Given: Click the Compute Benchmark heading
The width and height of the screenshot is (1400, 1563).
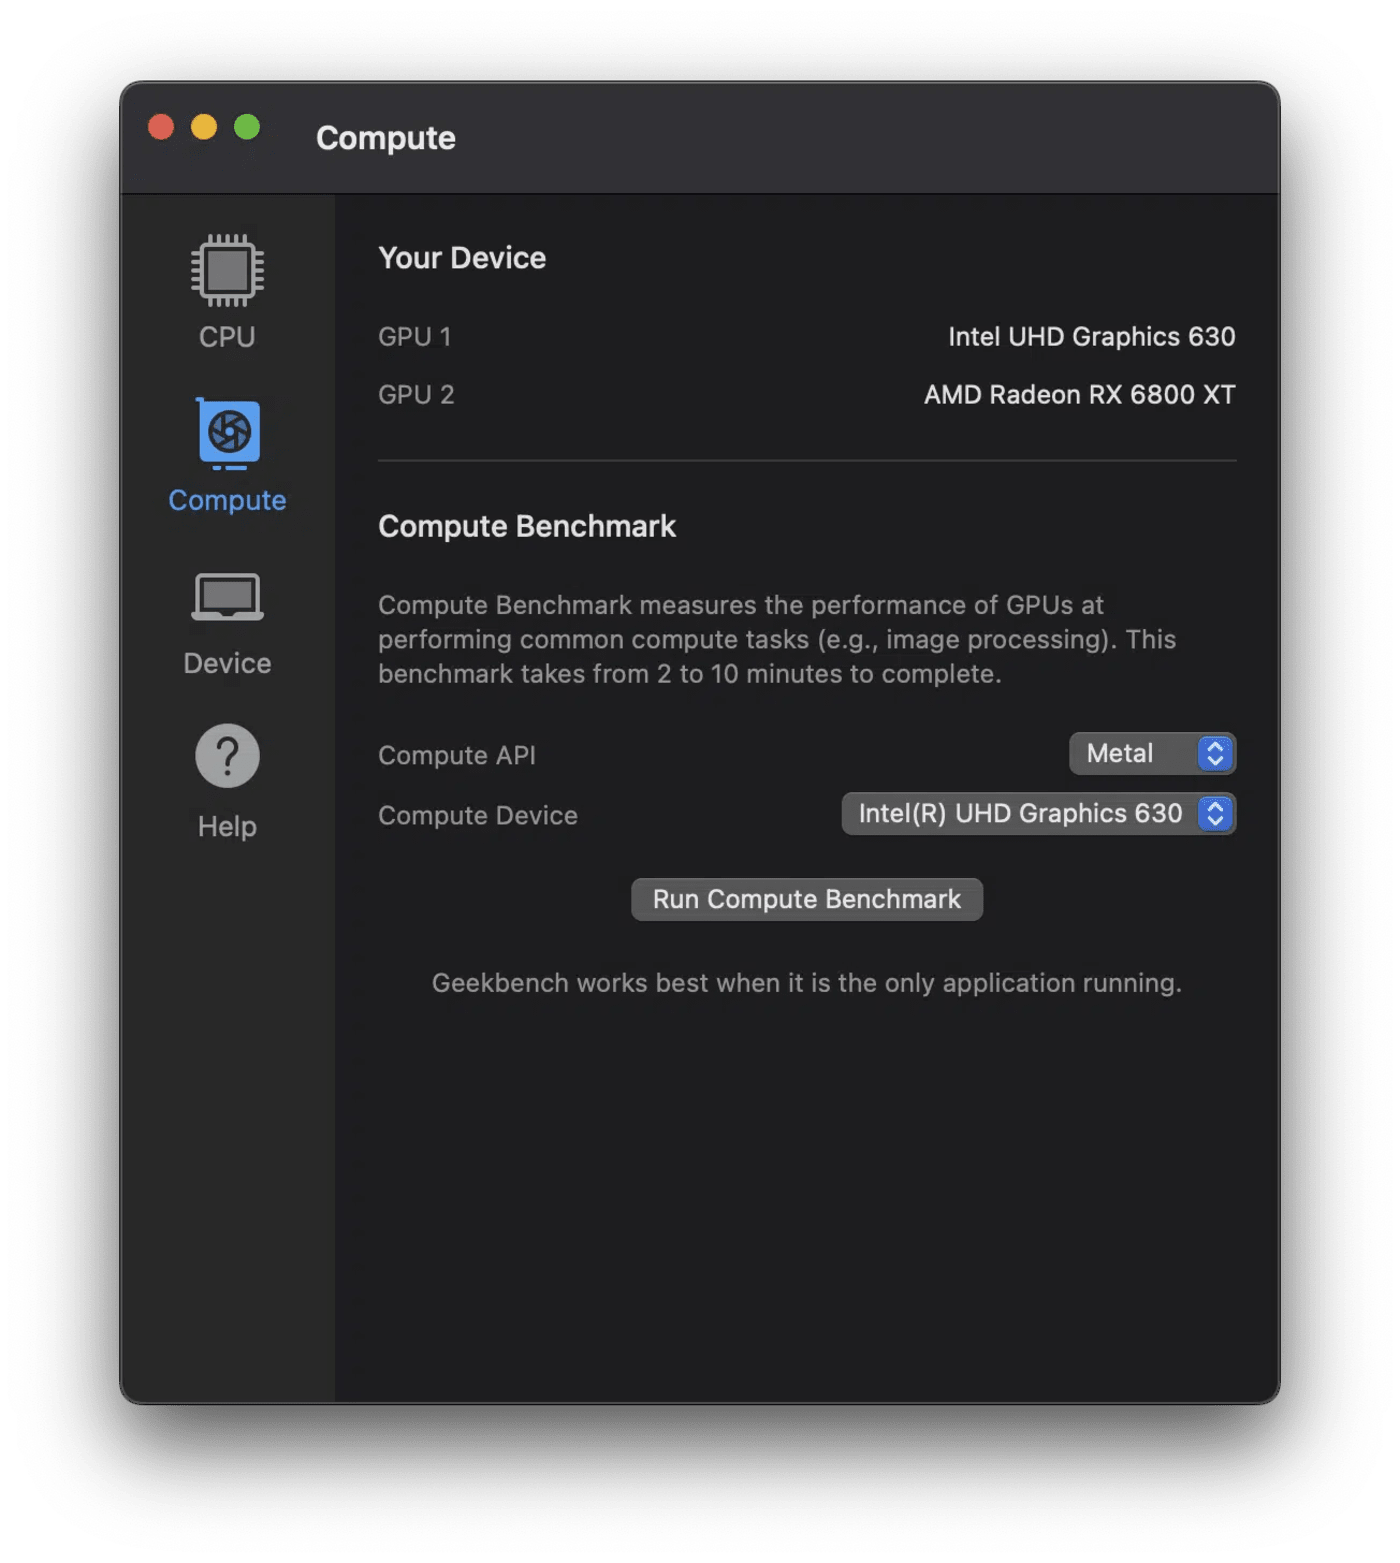Looking at the screenshot, I should pos(527,527).
